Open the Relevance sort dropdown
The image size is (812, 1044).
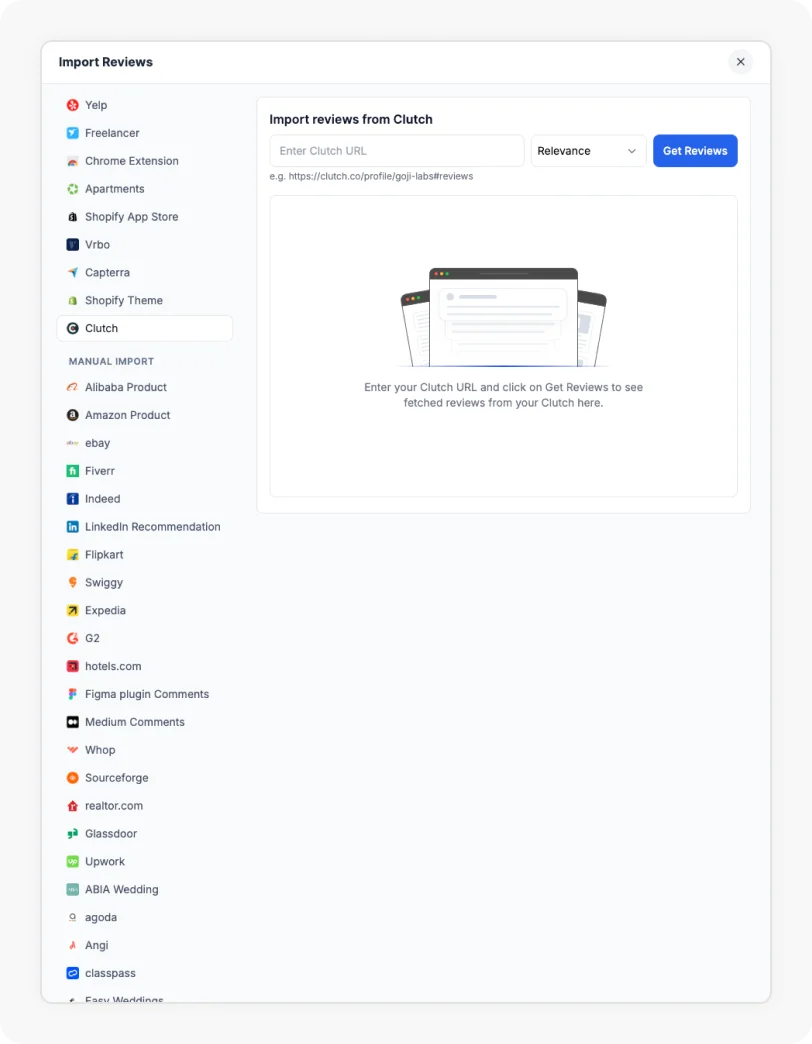point(588,151)
